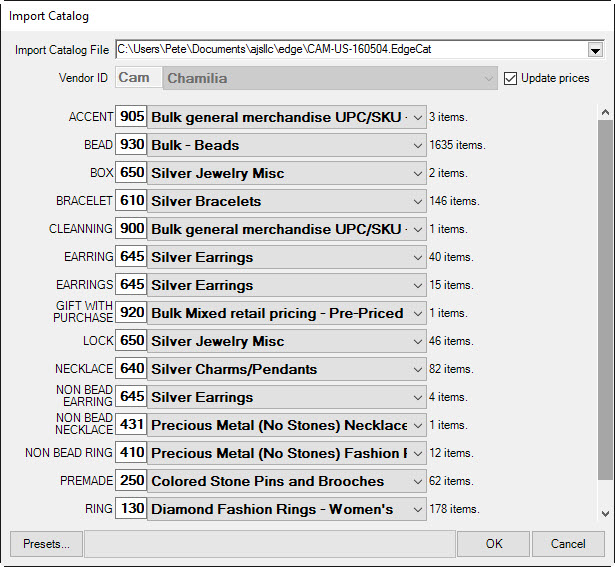Click the GIFT WITH PURCHASE code field 920
Viewport: 615px width, 567px height.
[x=132, y=313]
